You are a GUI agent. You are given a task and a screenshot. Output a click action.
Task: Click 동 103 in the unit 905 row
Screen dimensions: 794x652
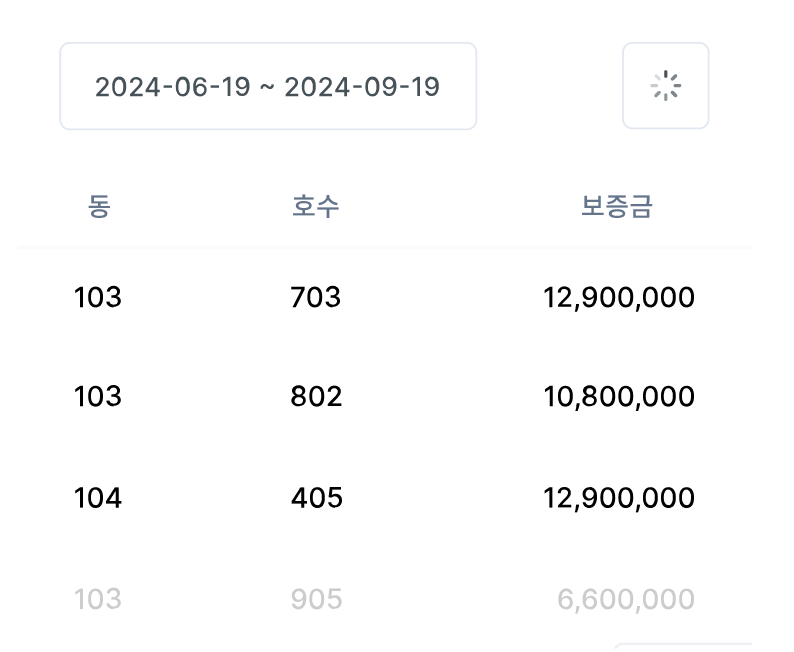[98, 599]
